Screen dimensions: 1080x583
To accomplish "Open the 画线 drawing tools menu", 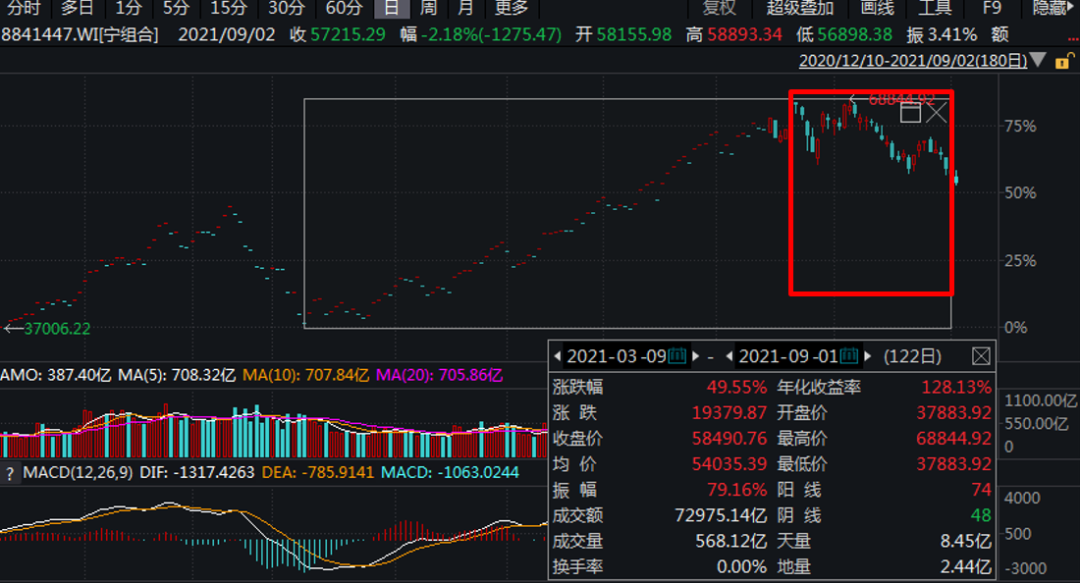I will point(878,8).
